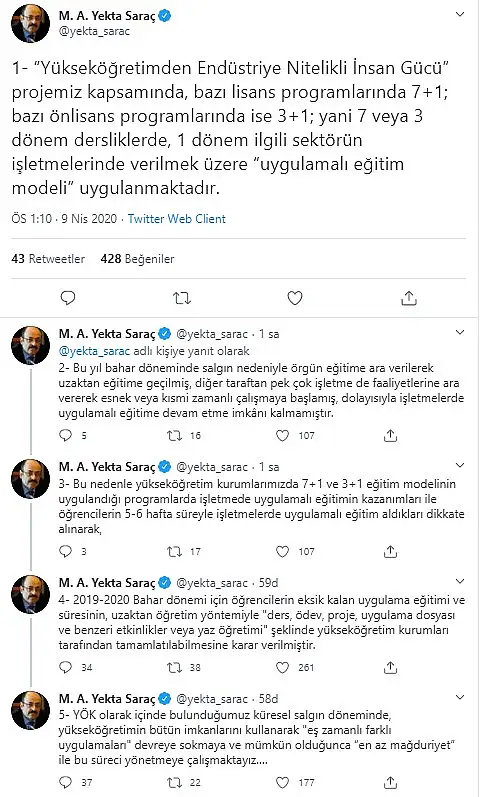Open the dropdown chevron on tweet 4
This screenshot has height=797, width=480.
[x=460, y=581]
